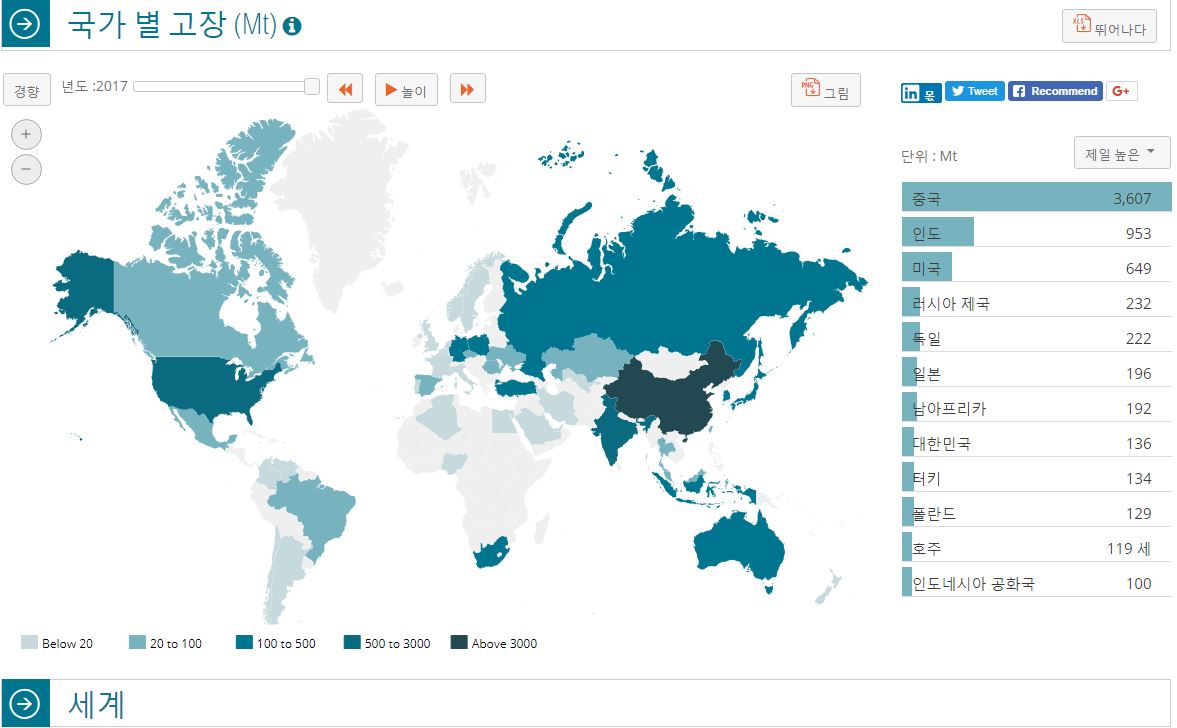Viewport: 1177px width, 728px height.
Task: Download XLS with the 뛰어나다 button
Action: tap(1109, 26)
